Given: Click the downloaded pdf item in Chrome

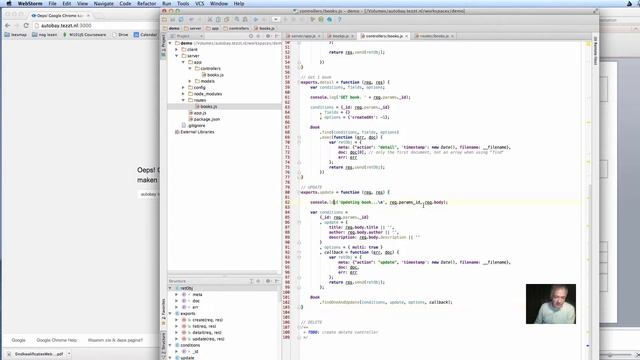Looking at the screenshot, I should pyautogui.click(x=39, y=354).
